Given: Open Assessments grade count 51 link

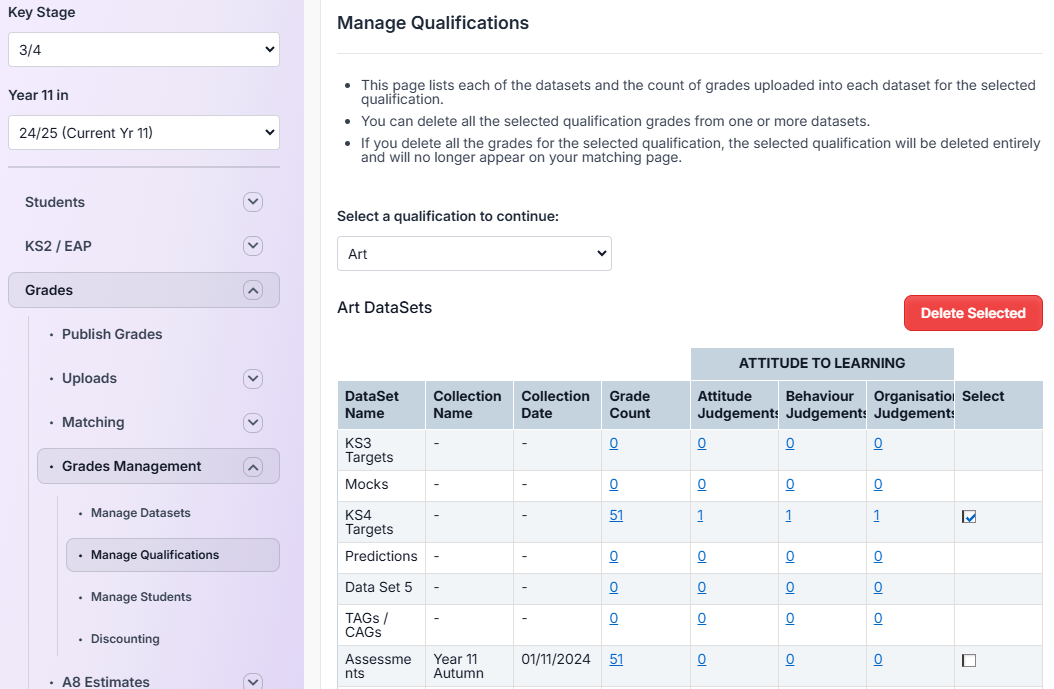Looking at the screenshot, I should point(616,659).
